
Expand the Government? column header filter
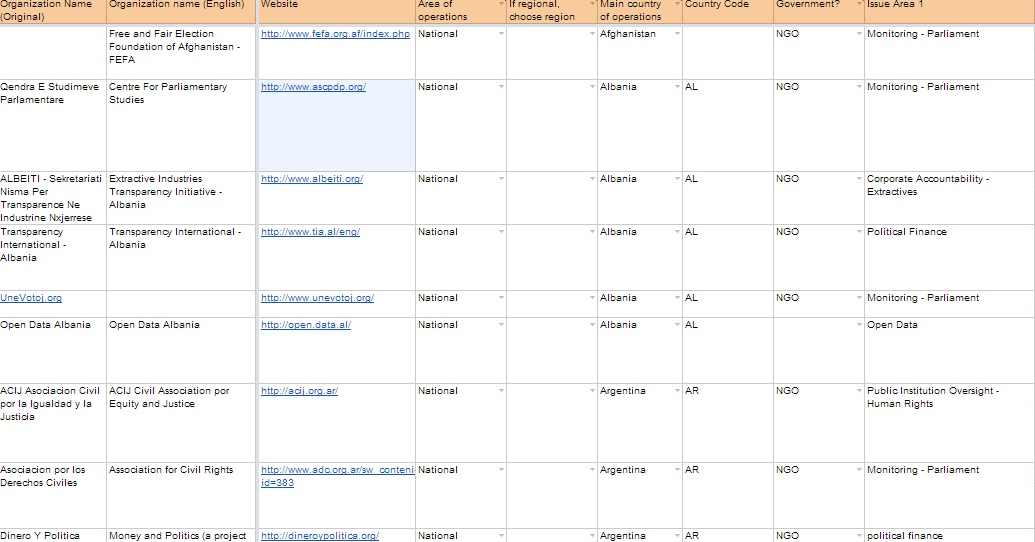[859, 5]
